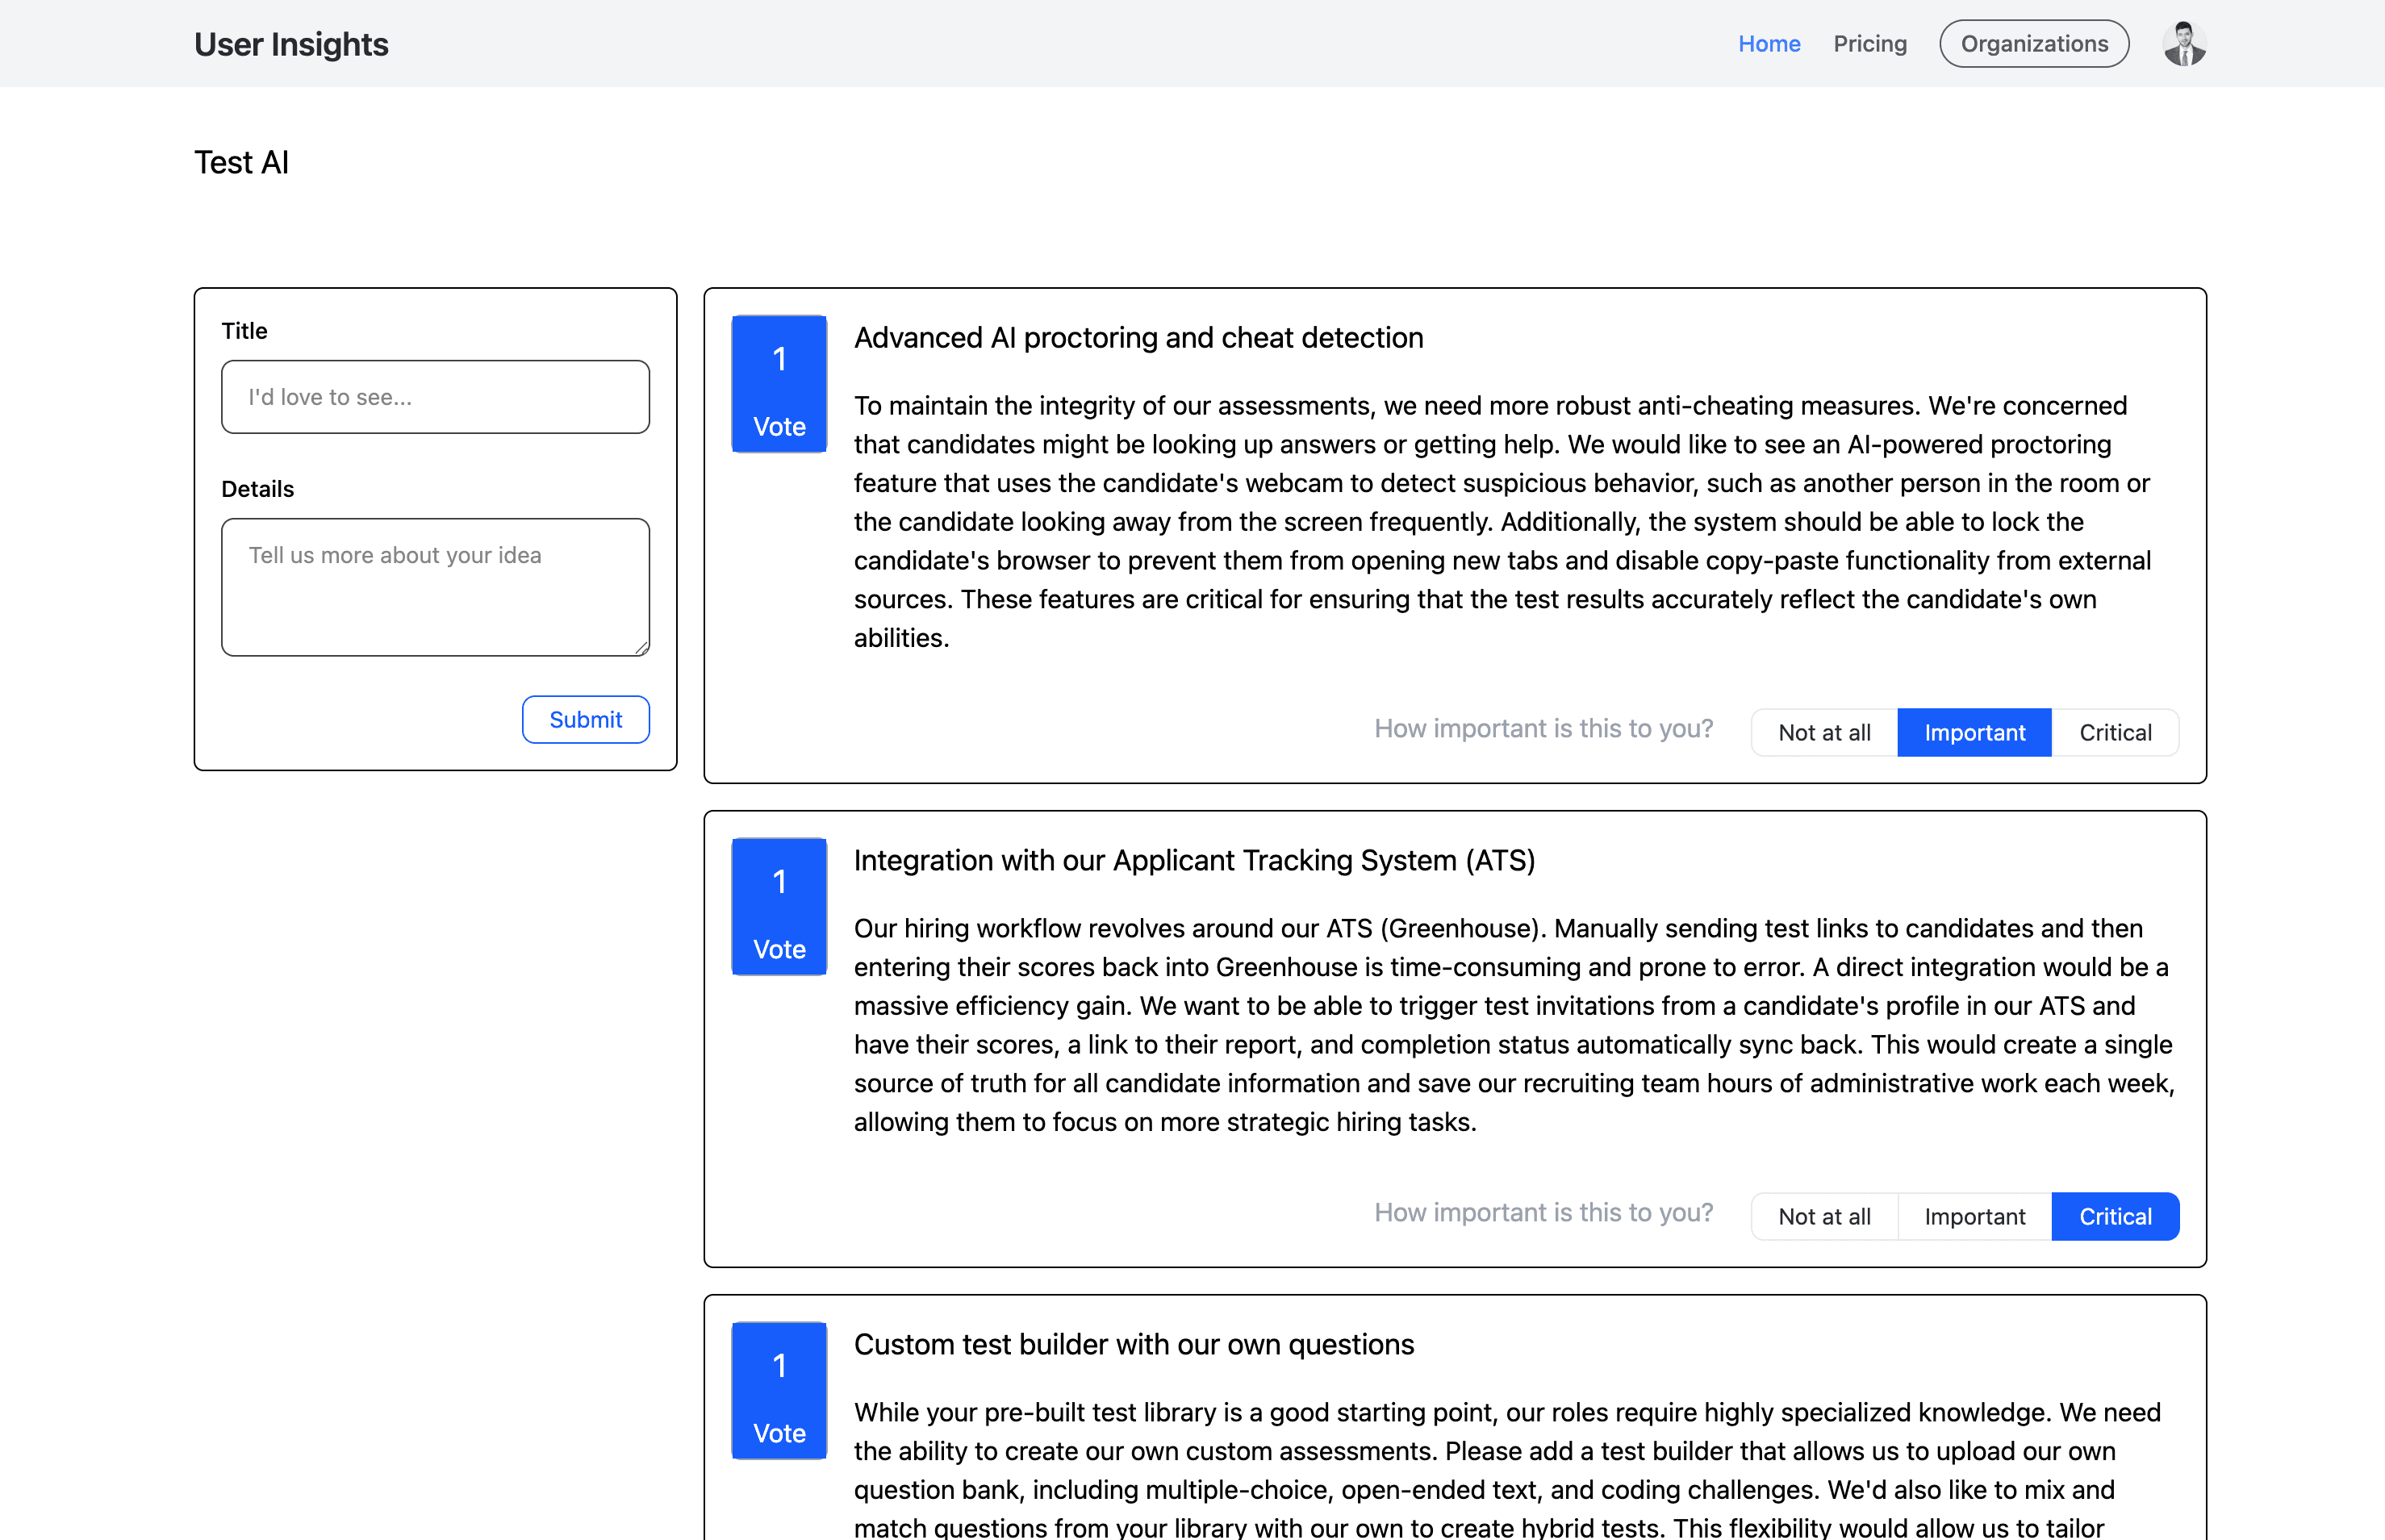Vote on Advanced AI proctoring idea

coord(779,384)
